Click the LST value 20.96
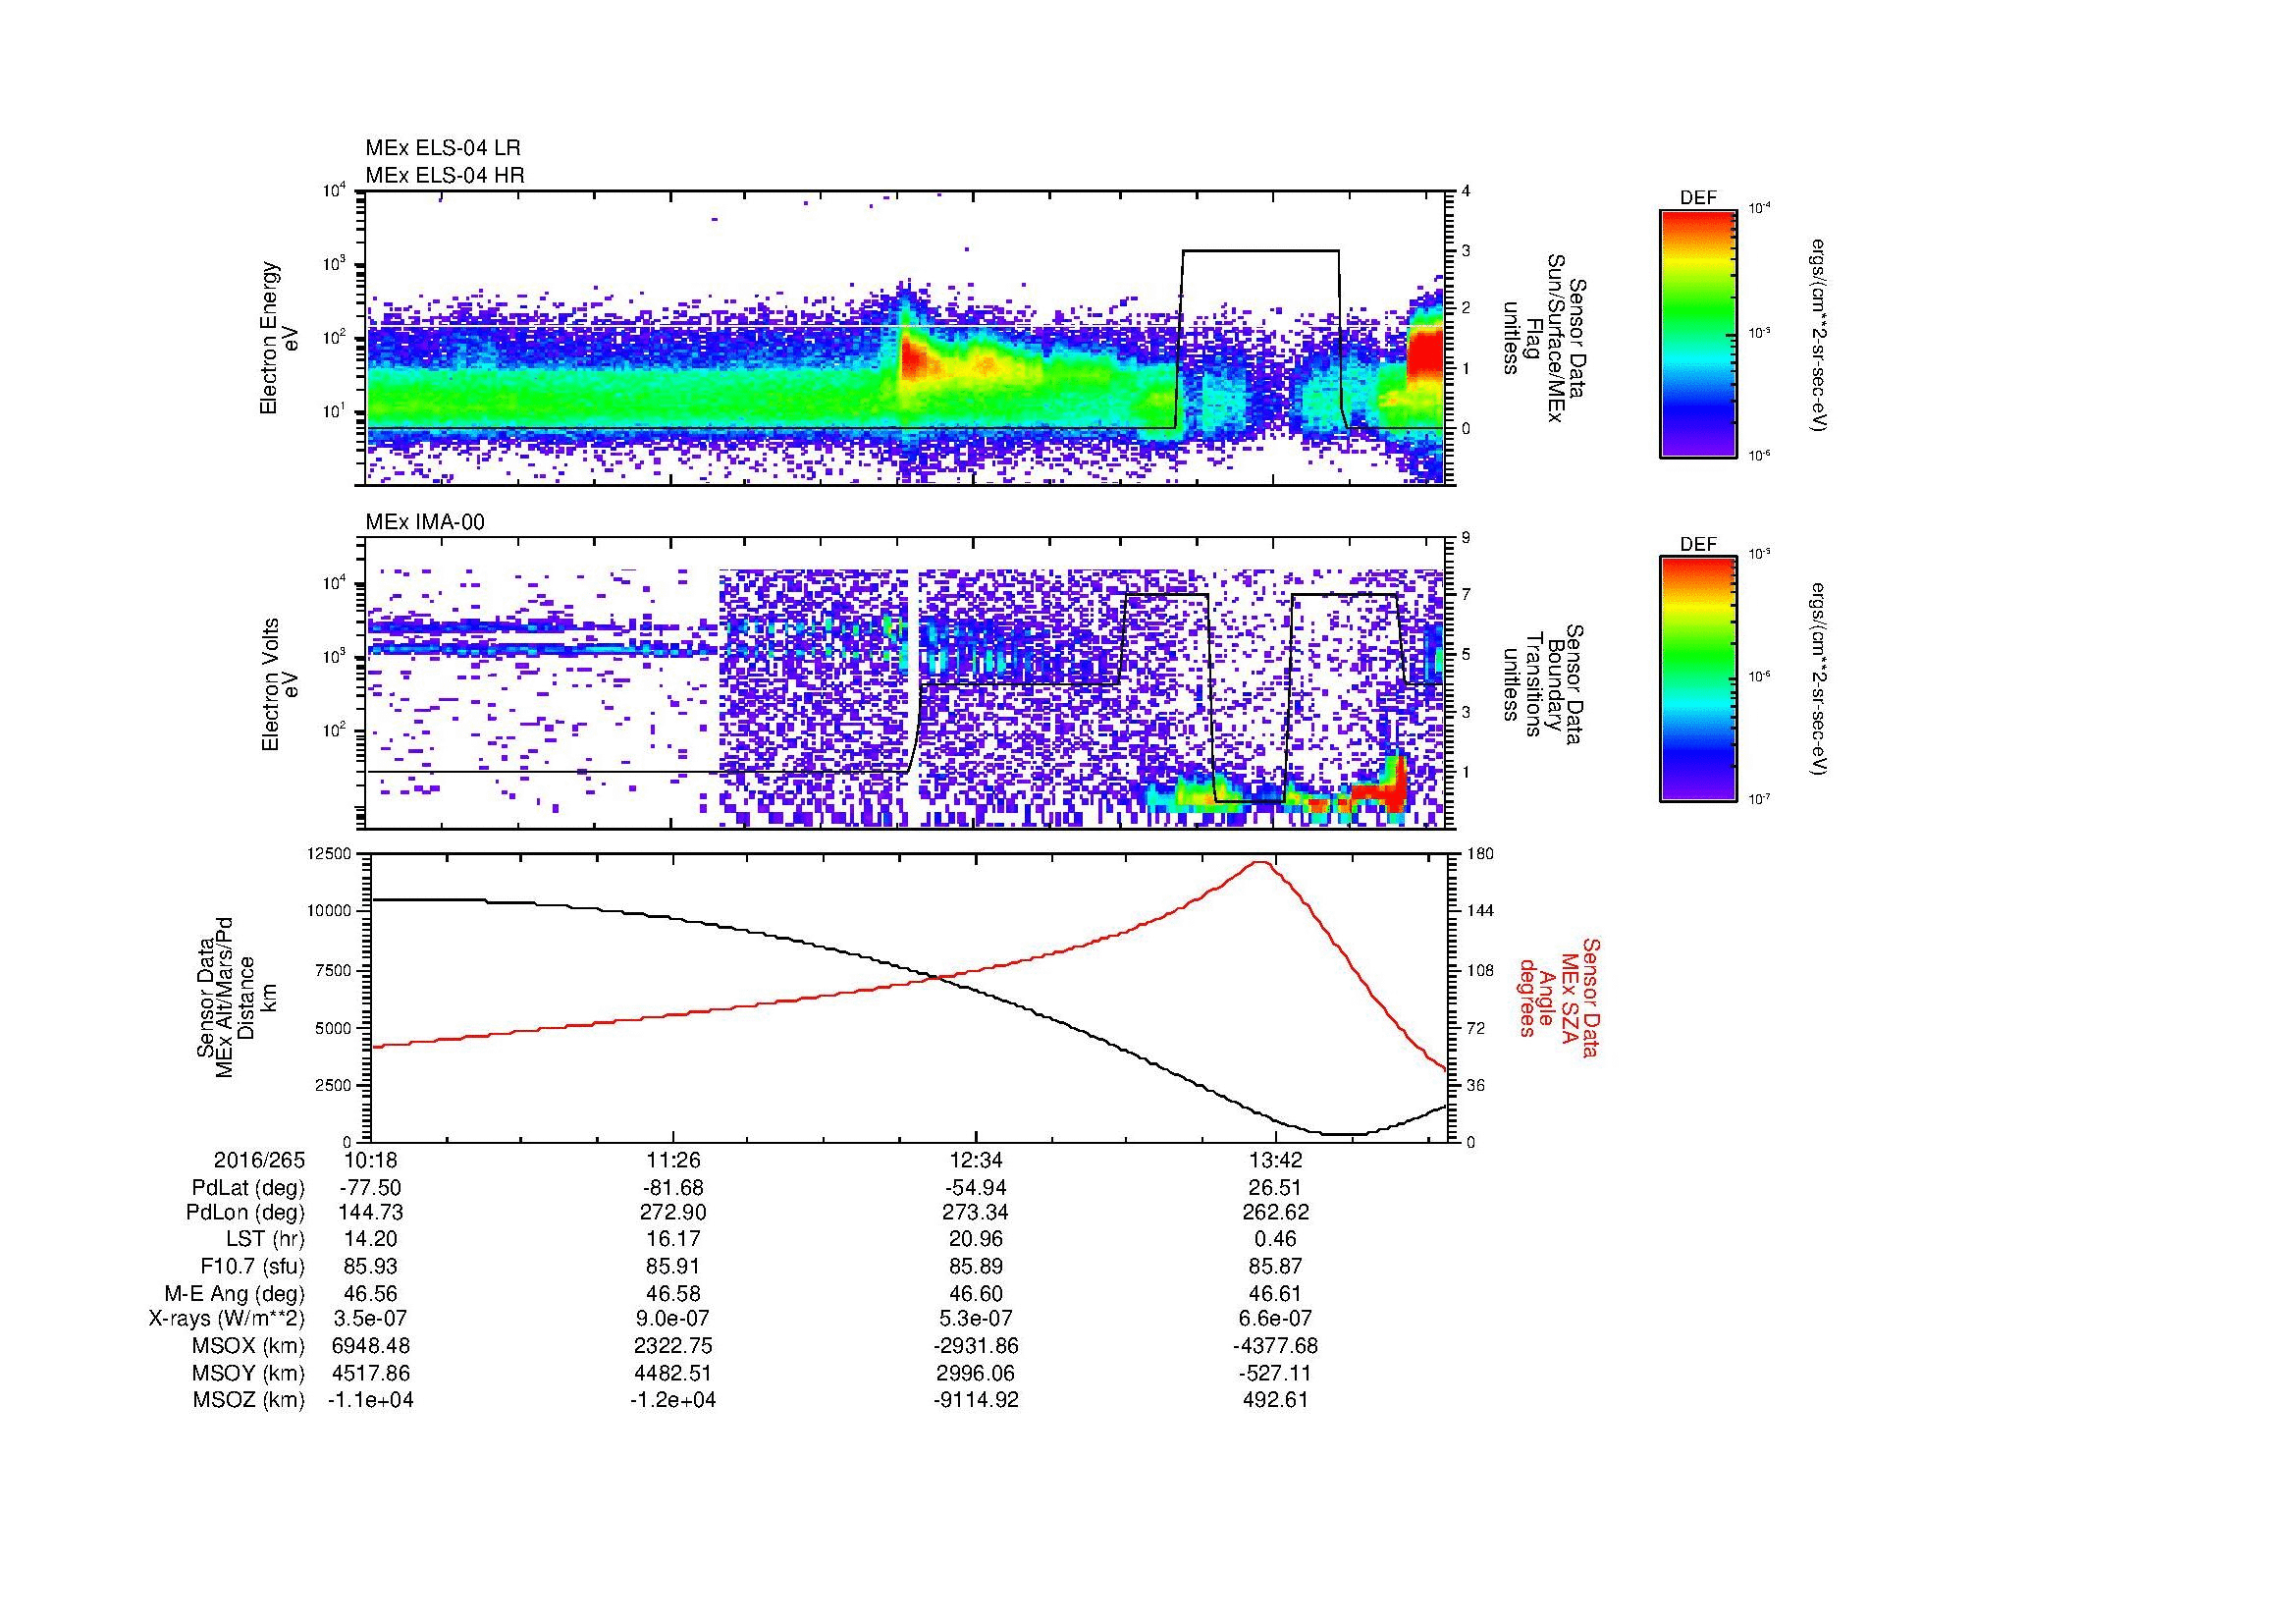 pos(975,1240)
